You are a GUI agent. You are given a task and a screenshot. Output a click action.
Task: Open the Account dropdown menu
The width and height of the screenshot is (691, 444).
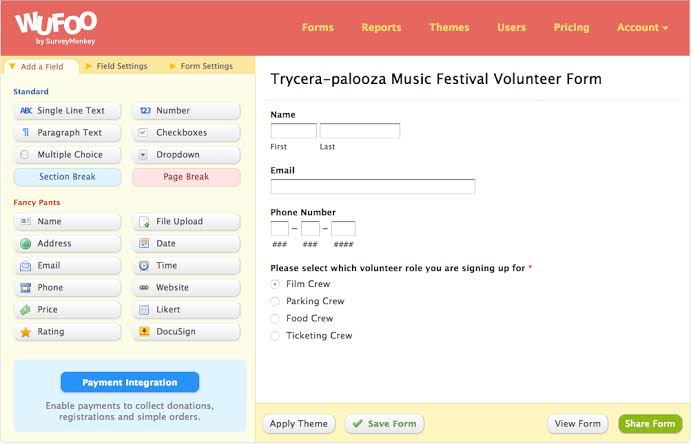coord(642,28)
